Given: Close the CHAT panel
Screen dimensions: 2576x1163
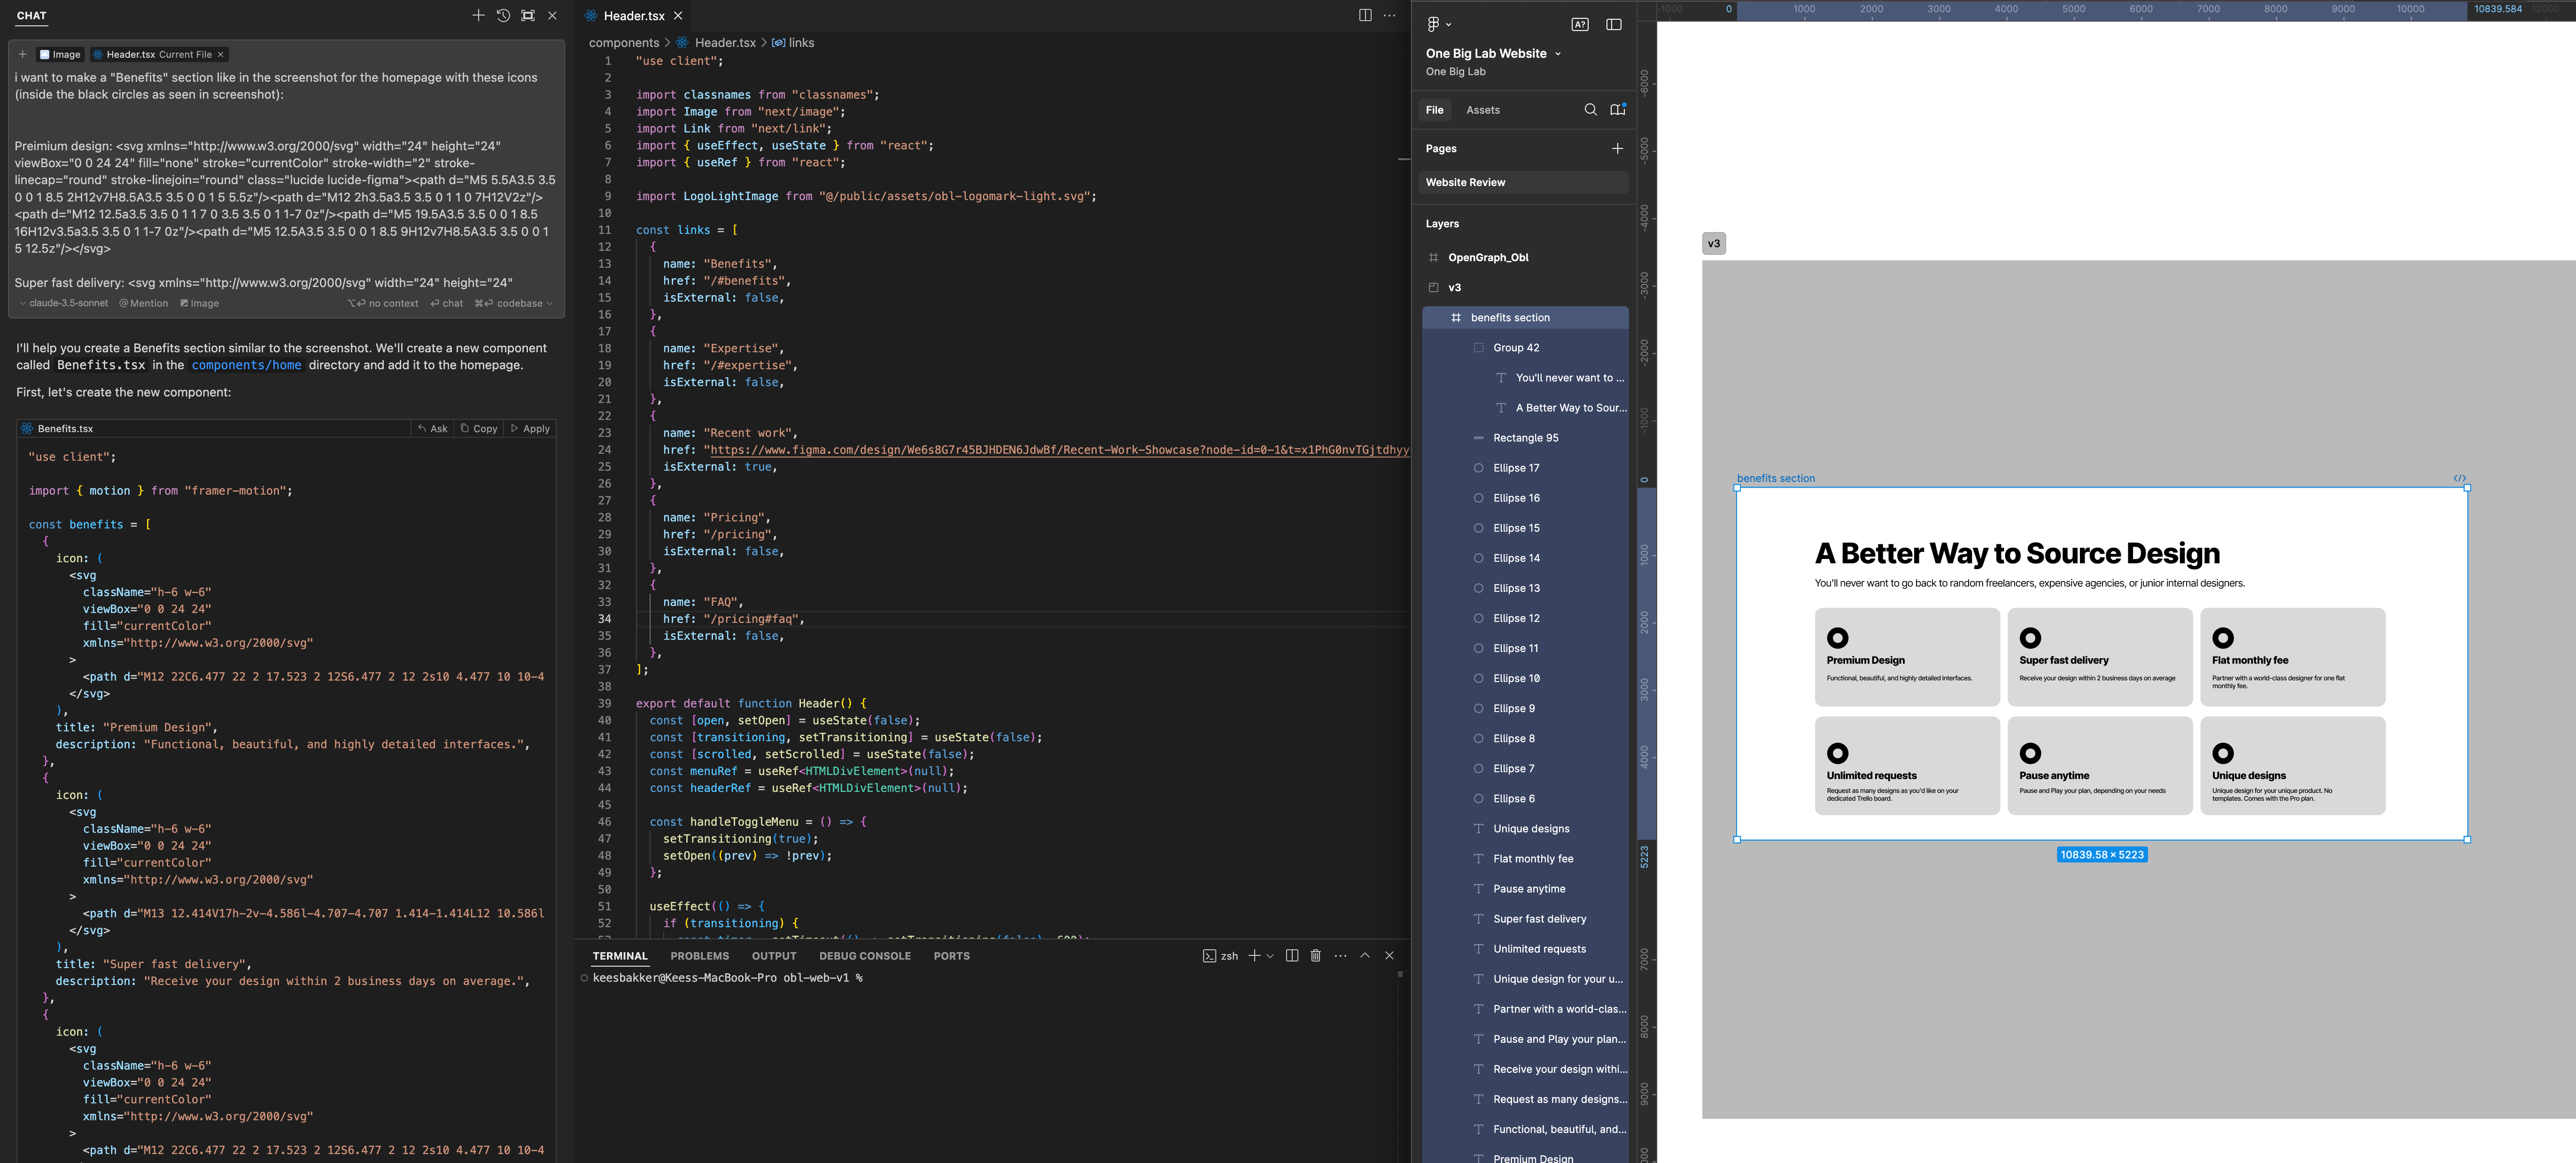Looking at the screenshot, I should (552, 15).
